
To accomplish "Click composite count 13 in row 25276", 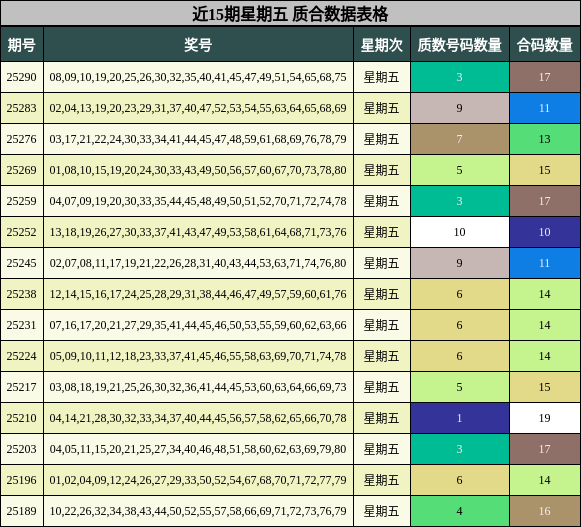I will coord(545,139).
